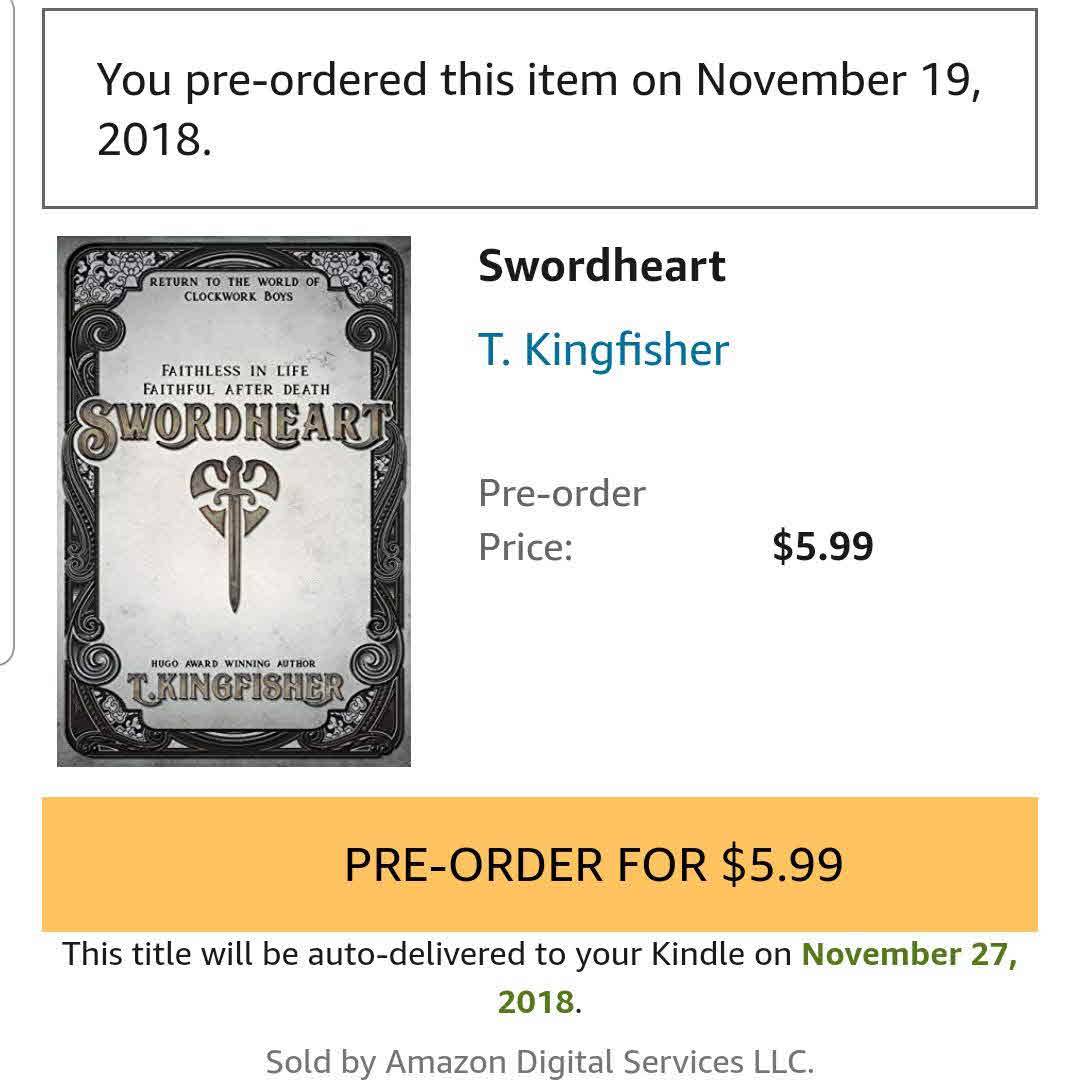The height and width of the screenshot is (1080, 1080).
Task: Click "Hugo Award Winning Author" text on the cover
Action: point(233,663)
